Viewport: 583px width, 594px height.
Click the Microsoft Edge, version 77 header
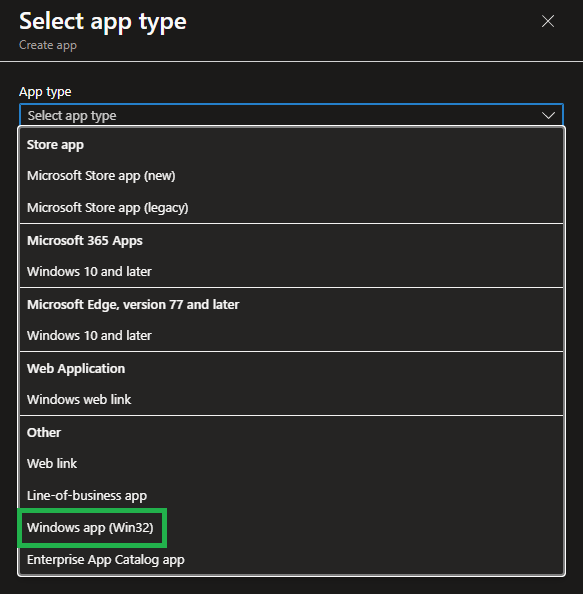click(133, 305)
